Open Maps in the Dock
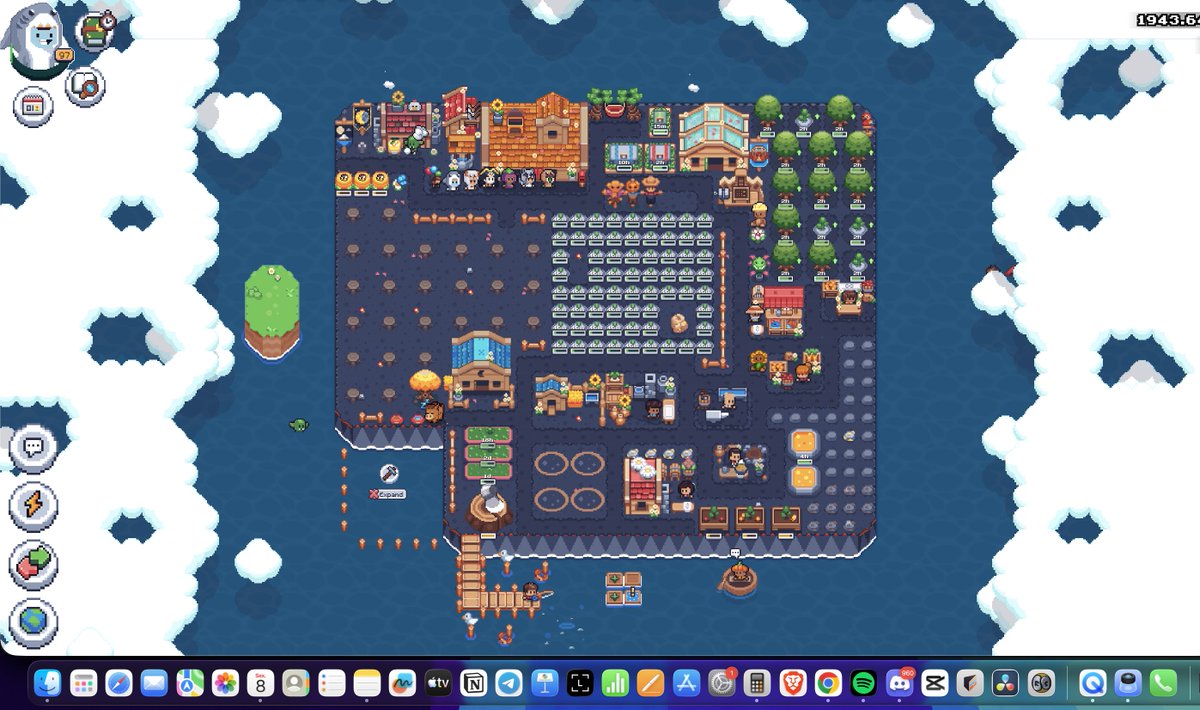This screenshot has width=1200, height=710. (189, 683)
